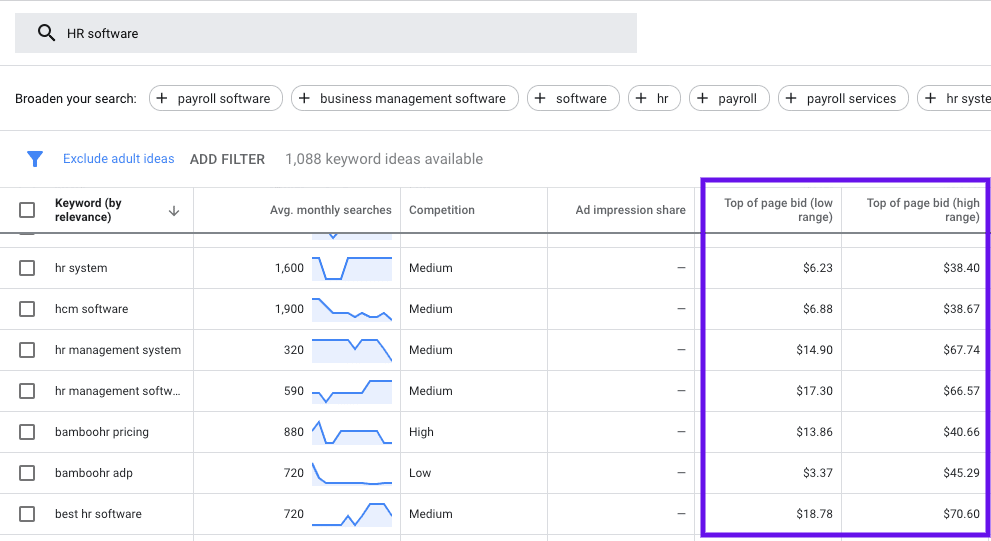Click the hr system trend sparkline
The height and width of the screenshot is (541, 991).
[x=352, y=268]
